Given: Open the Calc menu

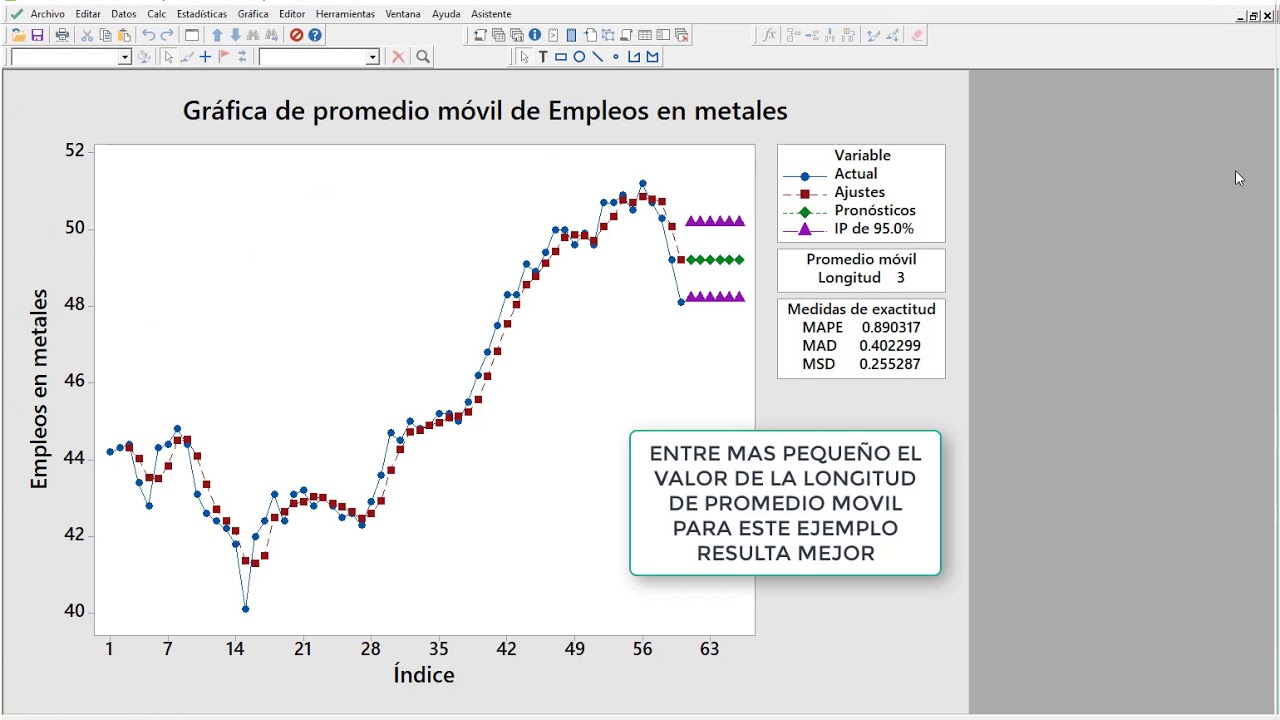Looking at the screenshot, I should [157, 14].
